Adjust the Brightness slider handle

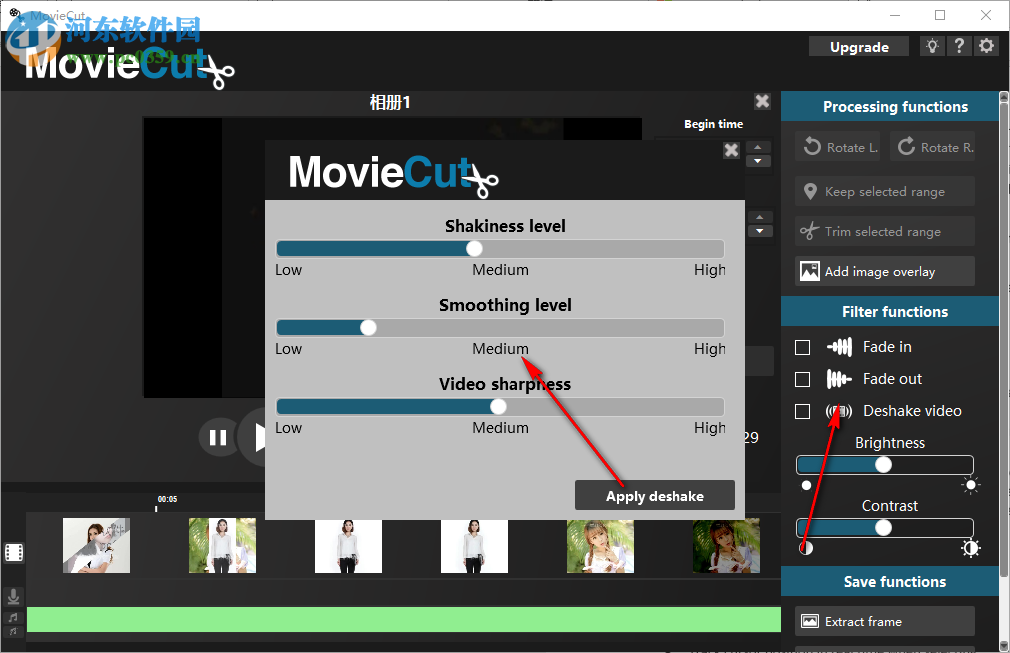(x=883, y=464)
